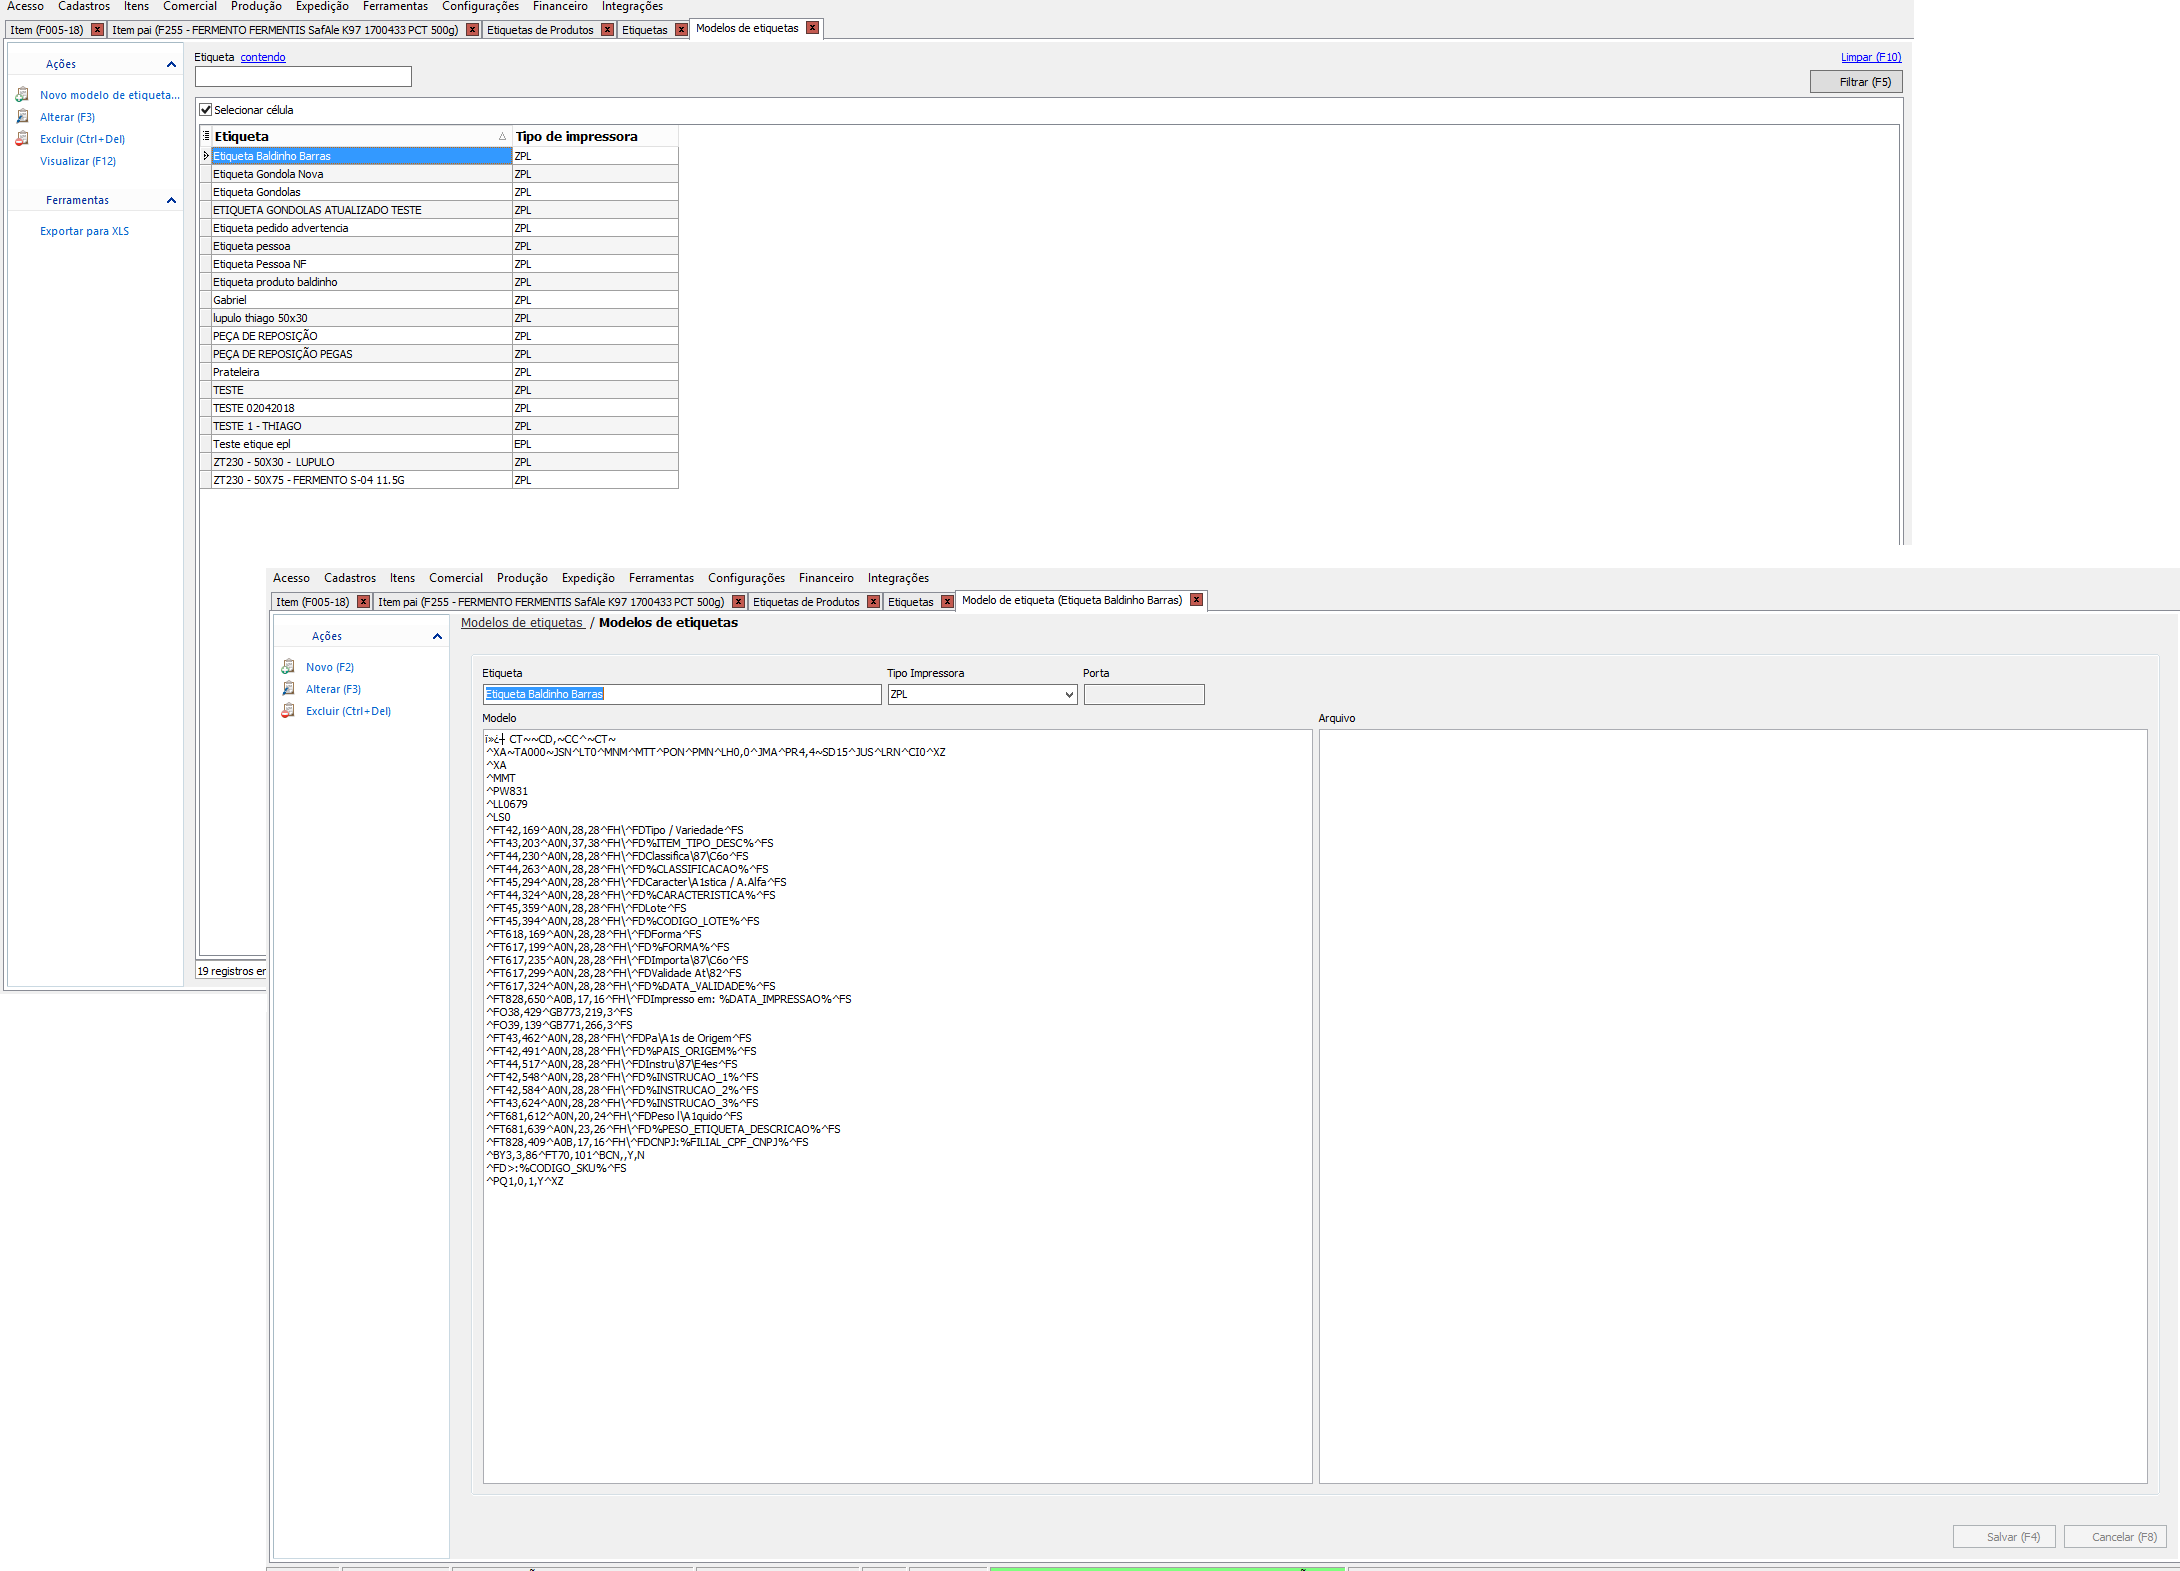Open the Integrações menu in front window
The height and width of the screenshot is (1571, 2180).
pyautogui.click(x=898, y=578)
